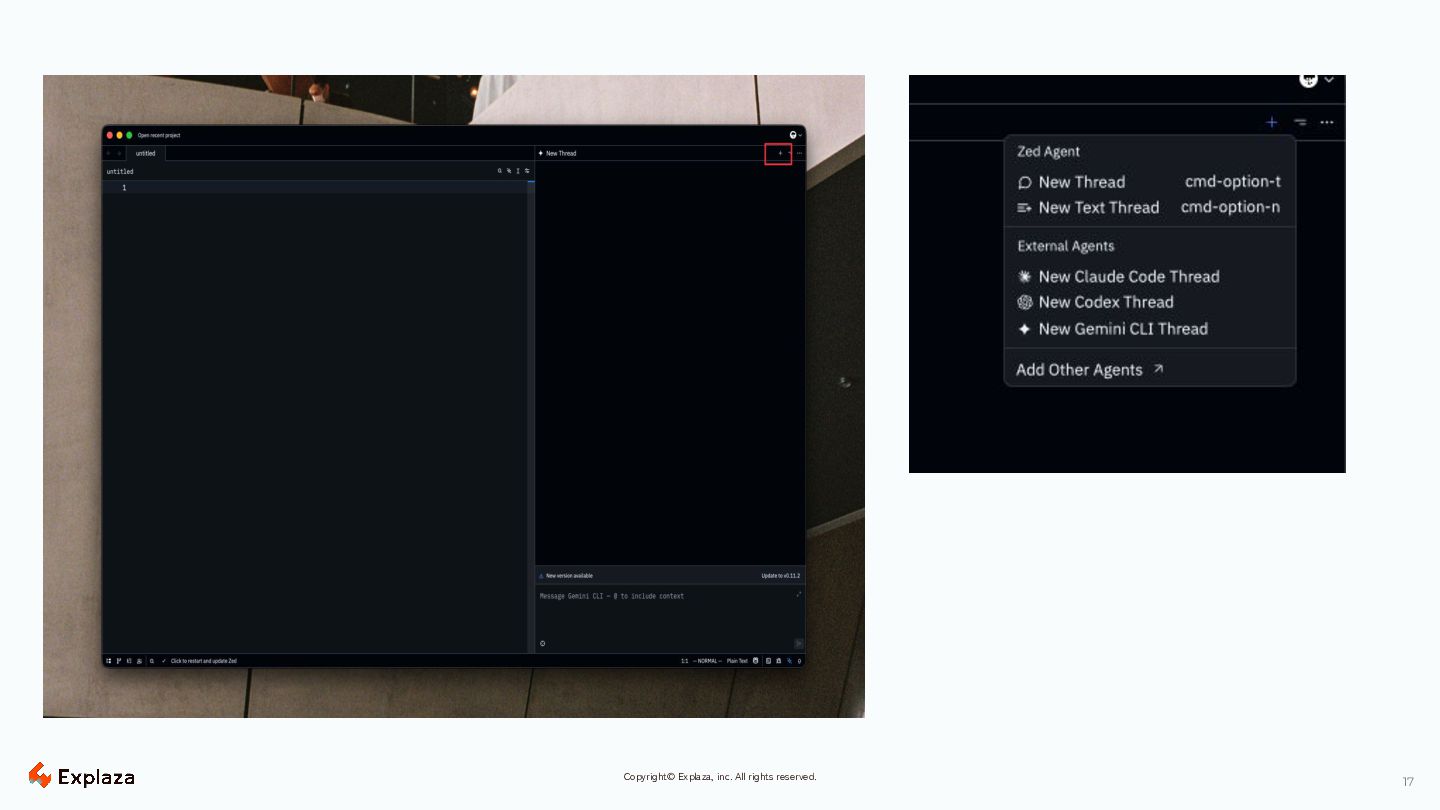The image size is (1440, 810).
Task: Open the selections cursor menu in editor toolbar
Action: coord(518,171)
